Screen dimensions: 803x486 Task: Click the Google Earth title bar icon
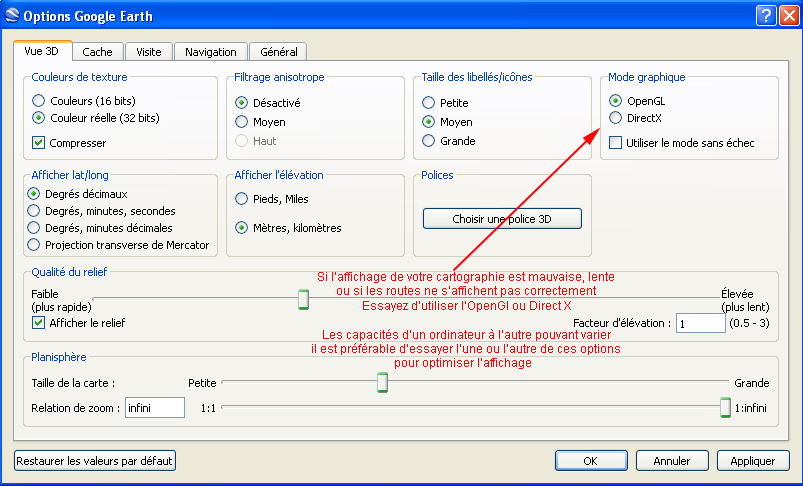point(12,15)
